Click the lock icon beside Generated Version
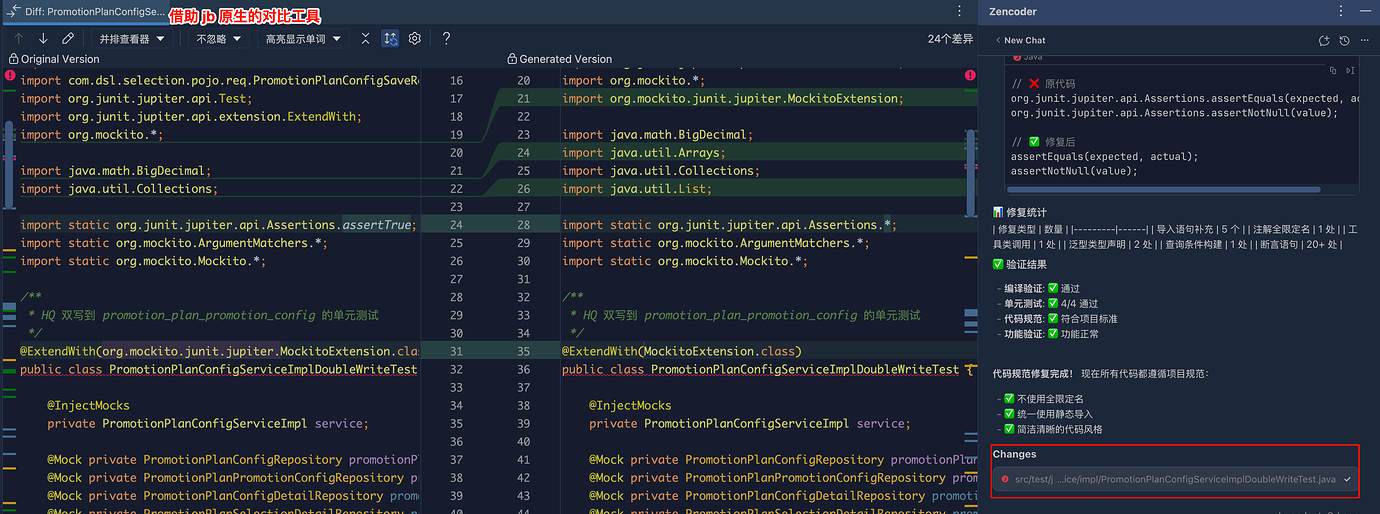 coord(512,59)
